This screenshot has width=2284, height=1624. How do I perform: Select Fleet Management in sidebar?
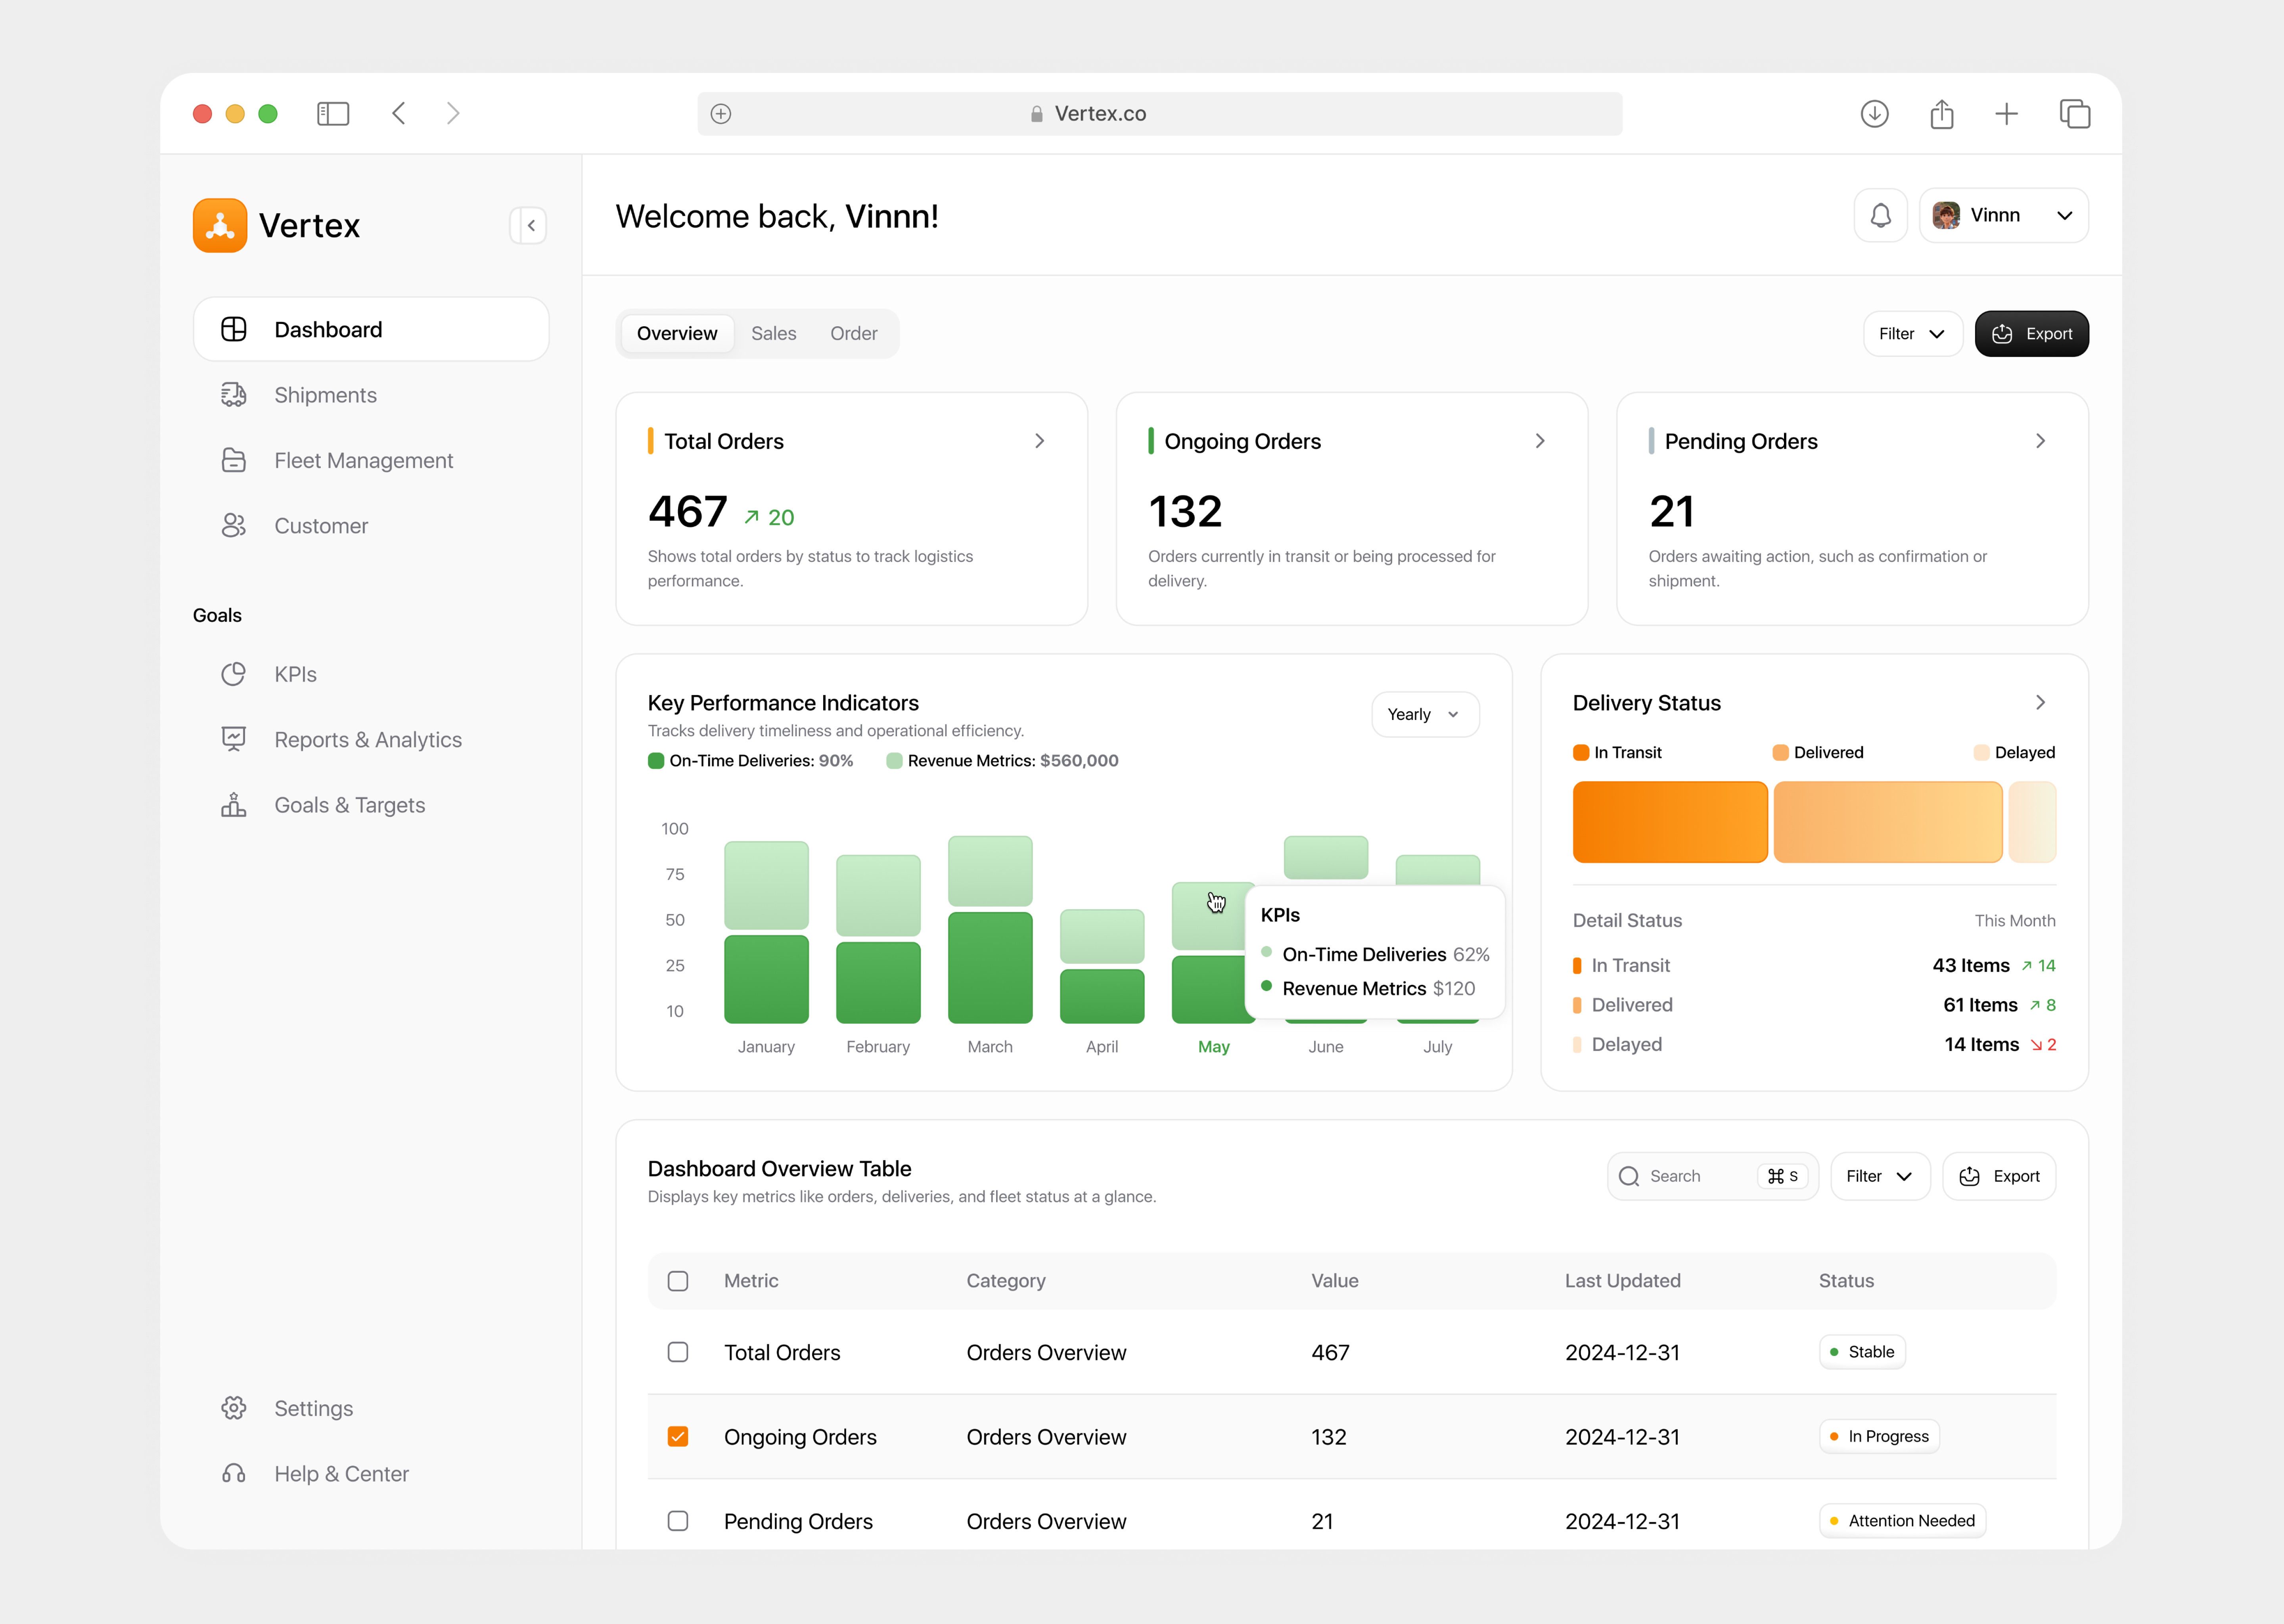point(362,460)
